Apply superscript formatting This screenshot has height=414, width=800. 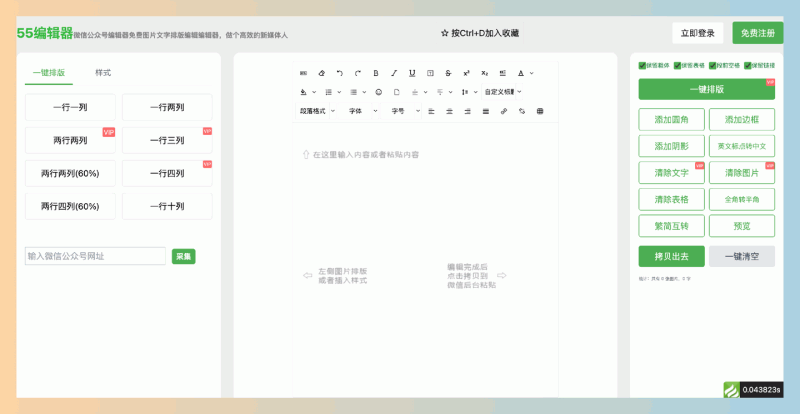pyautogui.click(x=466, y=74)
